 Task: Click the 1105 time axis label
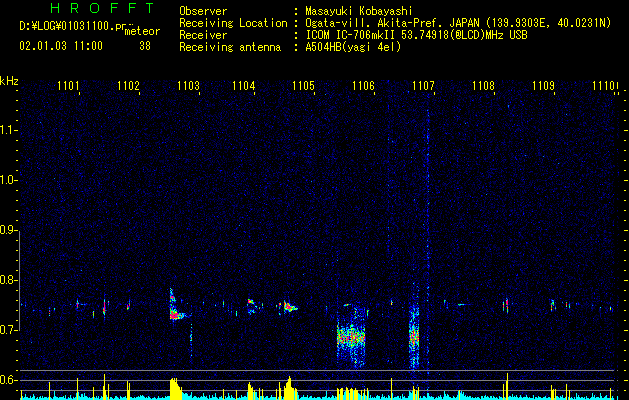(x=303, y=85)
